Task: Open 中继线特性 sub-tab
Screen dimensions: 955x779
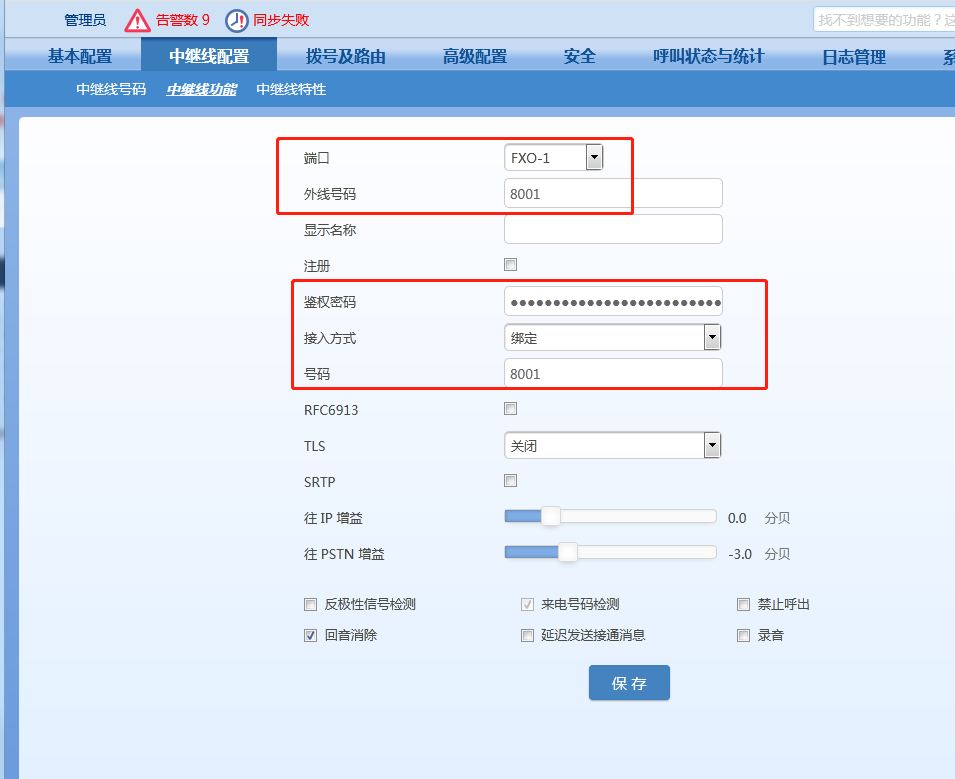Action: point(291,89)
